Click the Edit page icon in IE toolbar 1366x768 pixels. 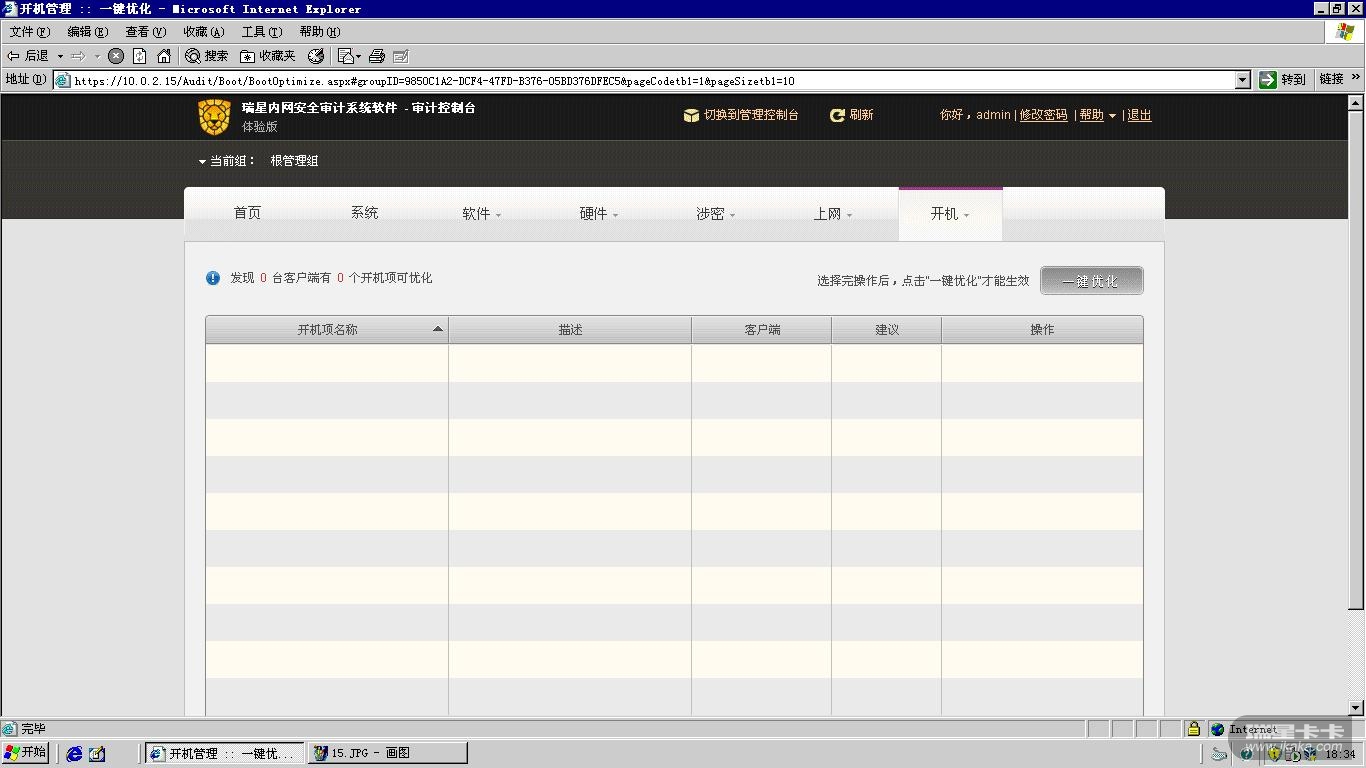point(401,56)
